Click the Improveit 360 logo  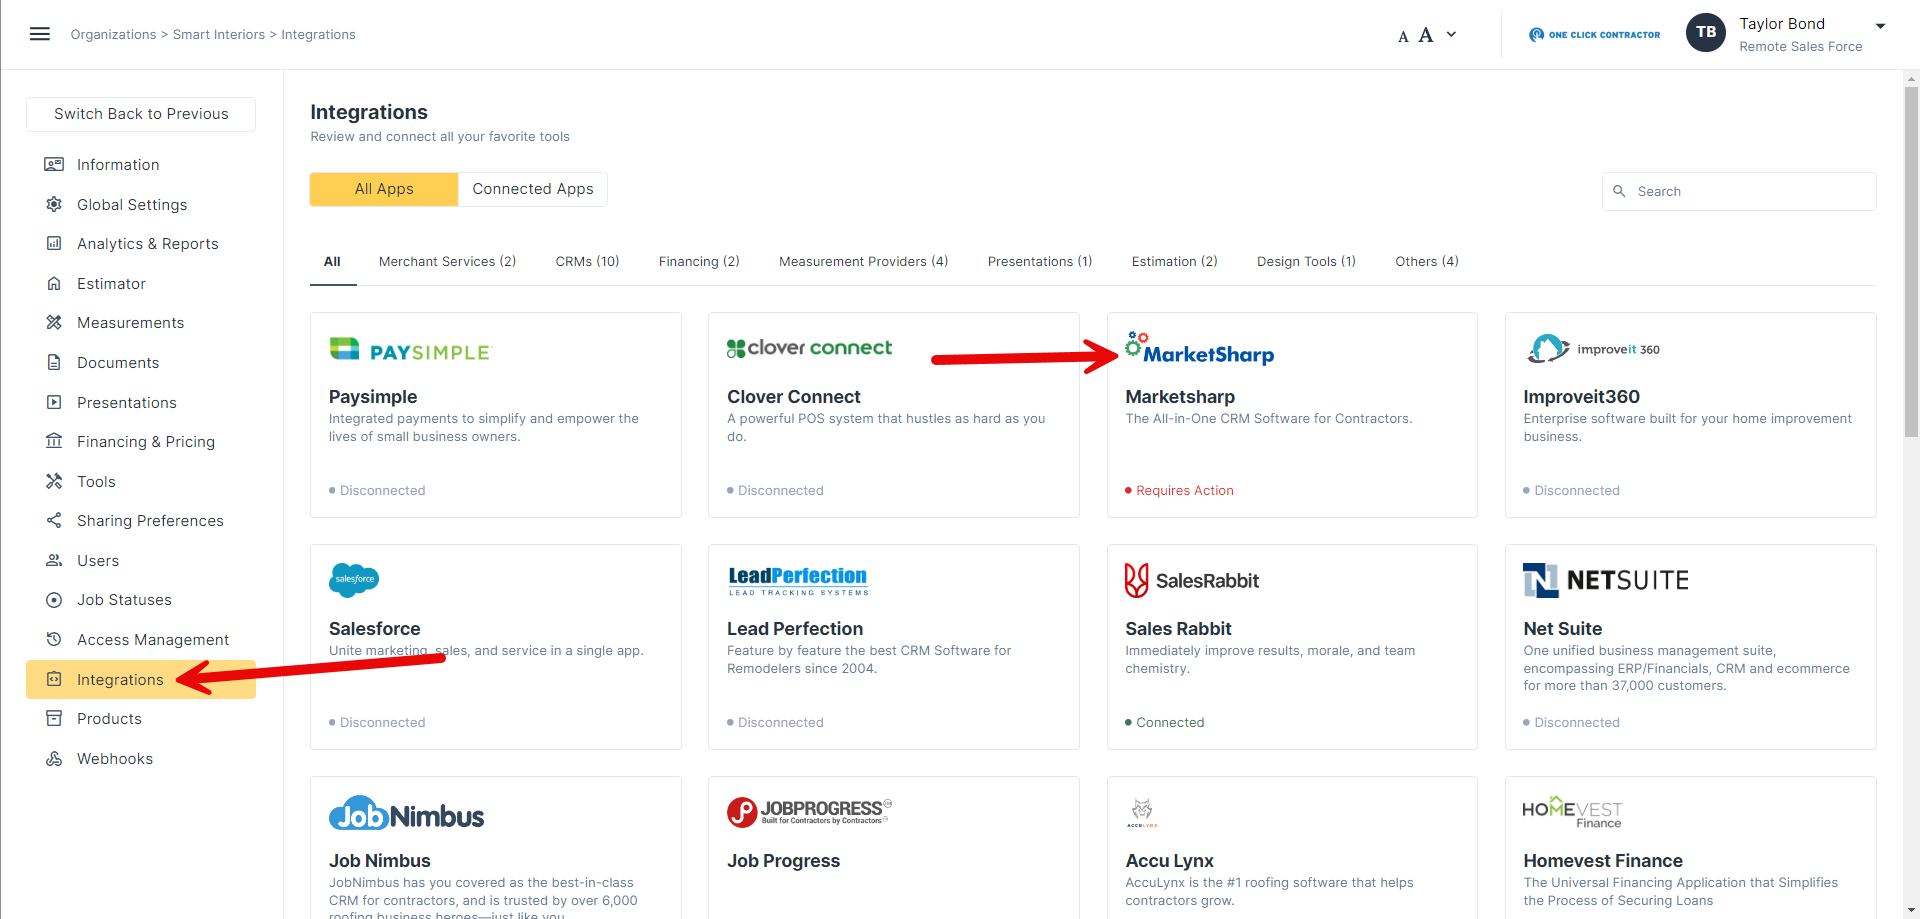click(1594, 349)
